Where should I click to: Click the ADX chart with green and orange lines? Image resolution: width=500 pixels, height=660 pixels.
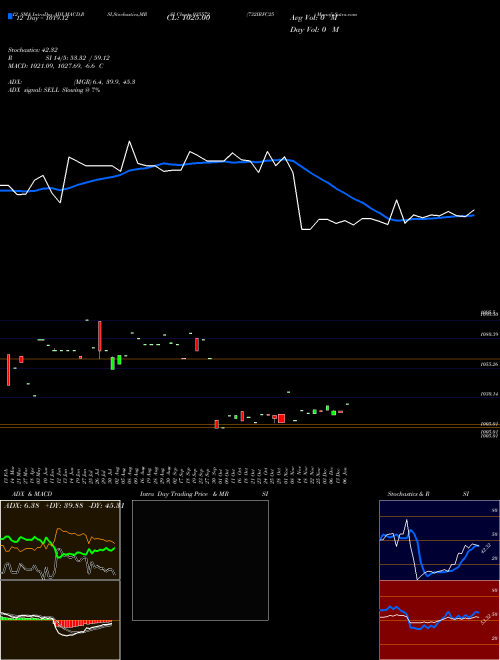coord(60,540)
